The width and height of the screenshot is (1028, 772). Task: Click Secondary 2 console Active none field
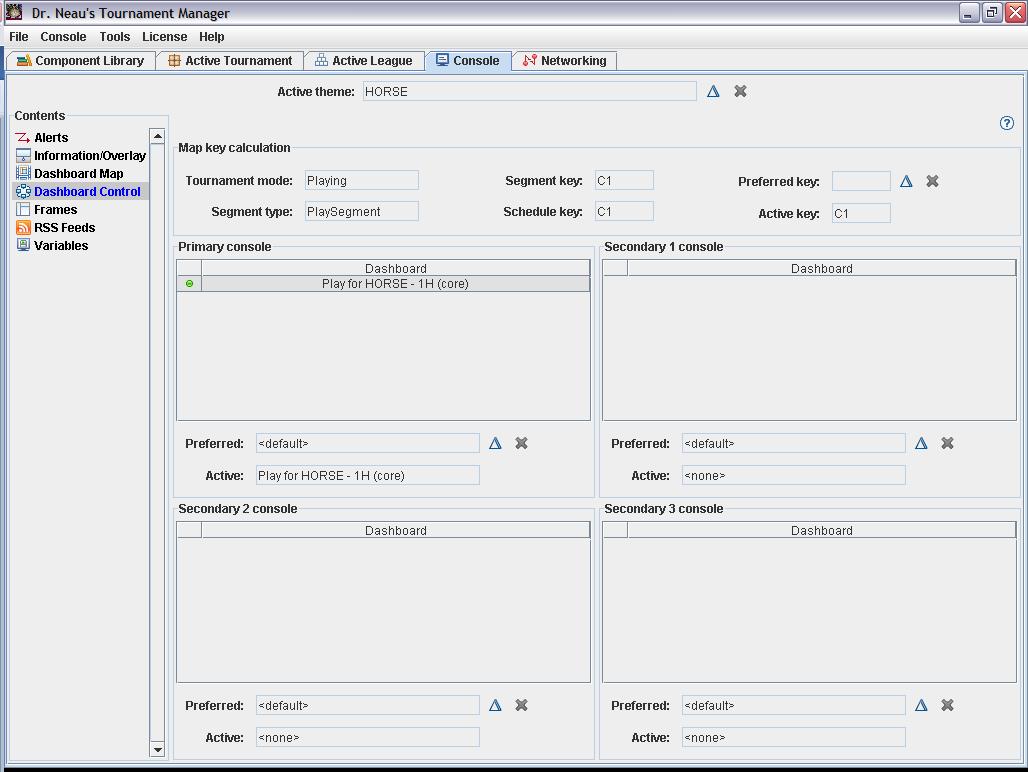[368, 737]
